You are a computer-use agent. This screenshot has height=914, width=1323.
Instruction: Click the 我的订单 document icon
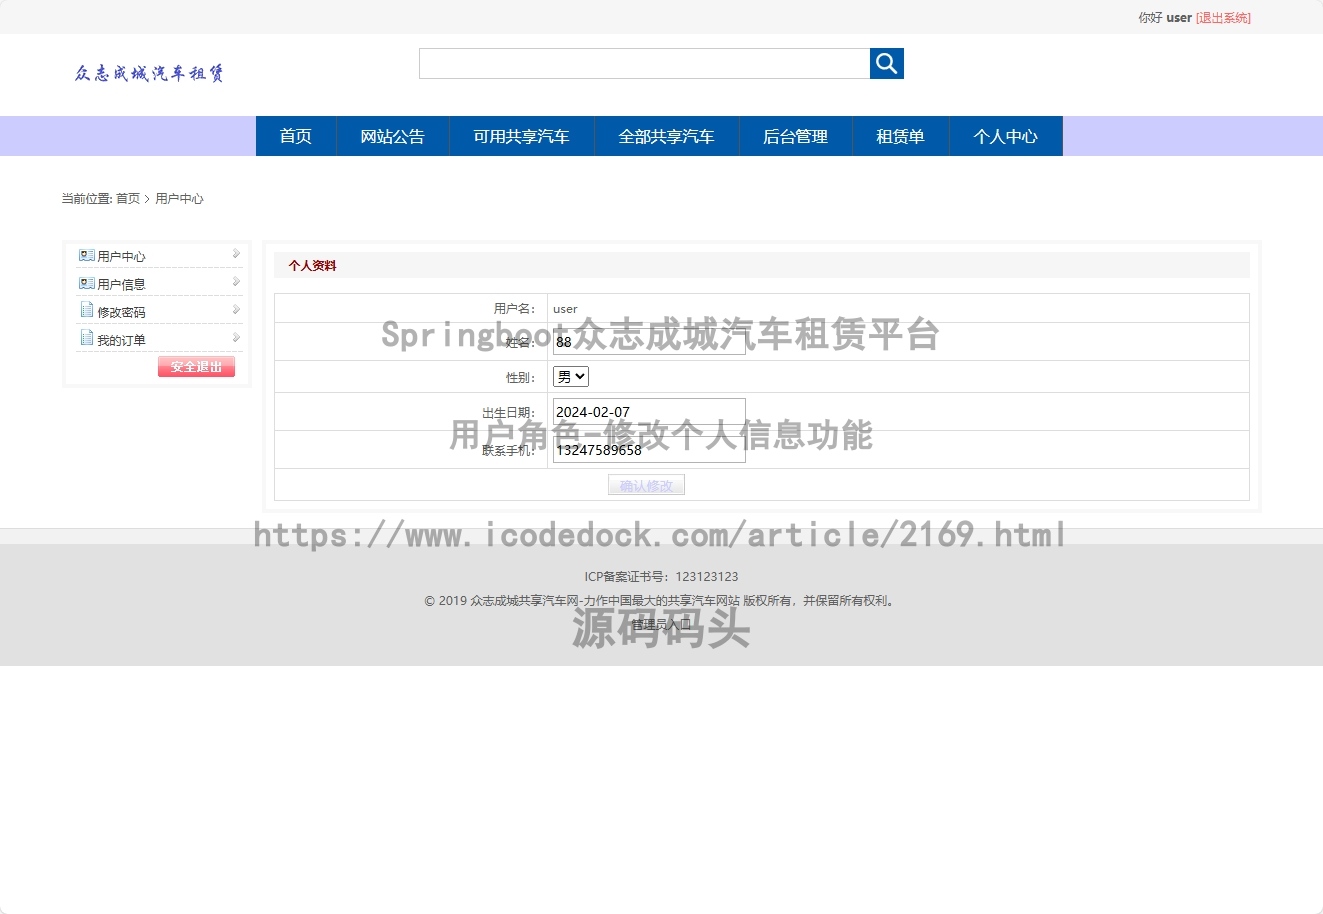click(x=87, y=338)
